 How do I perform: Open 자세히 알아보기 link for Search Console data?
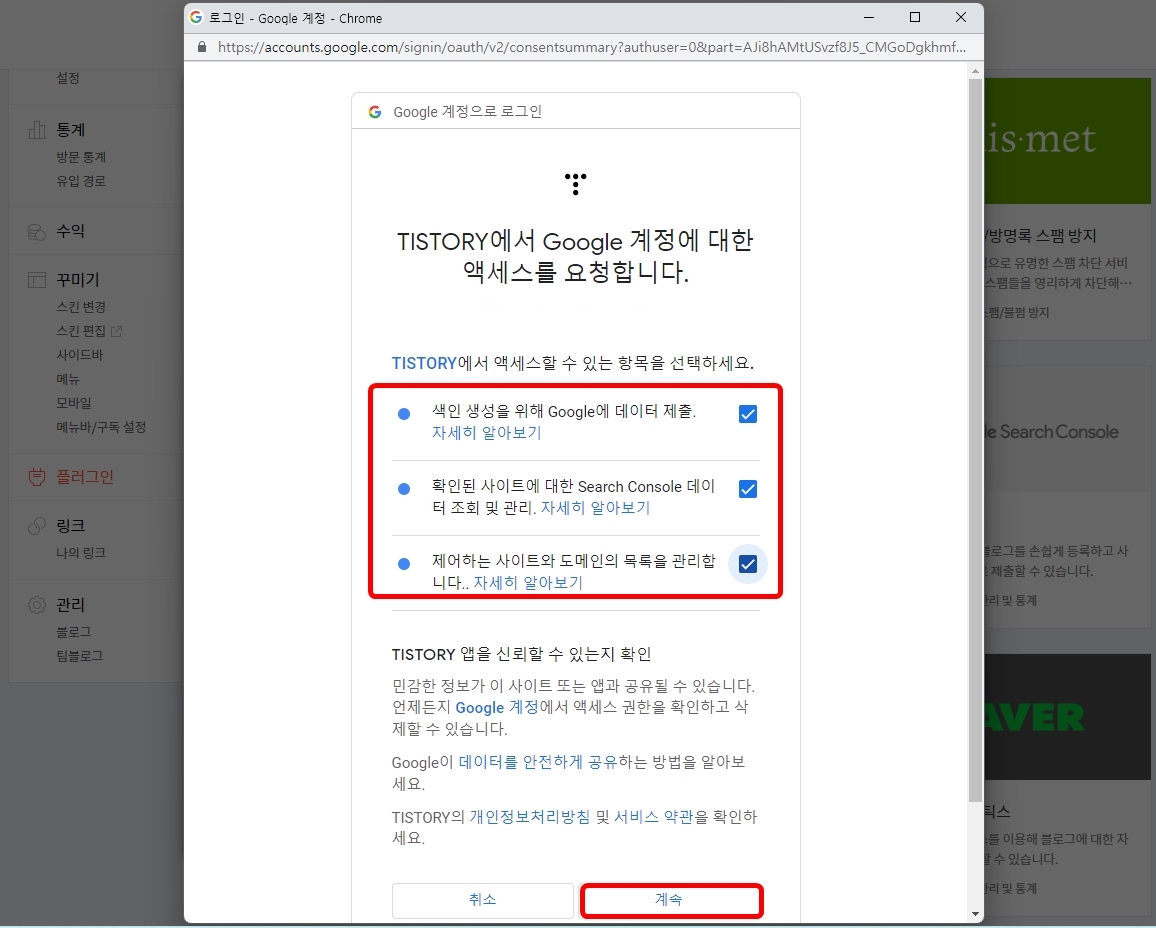coord(596,508)
